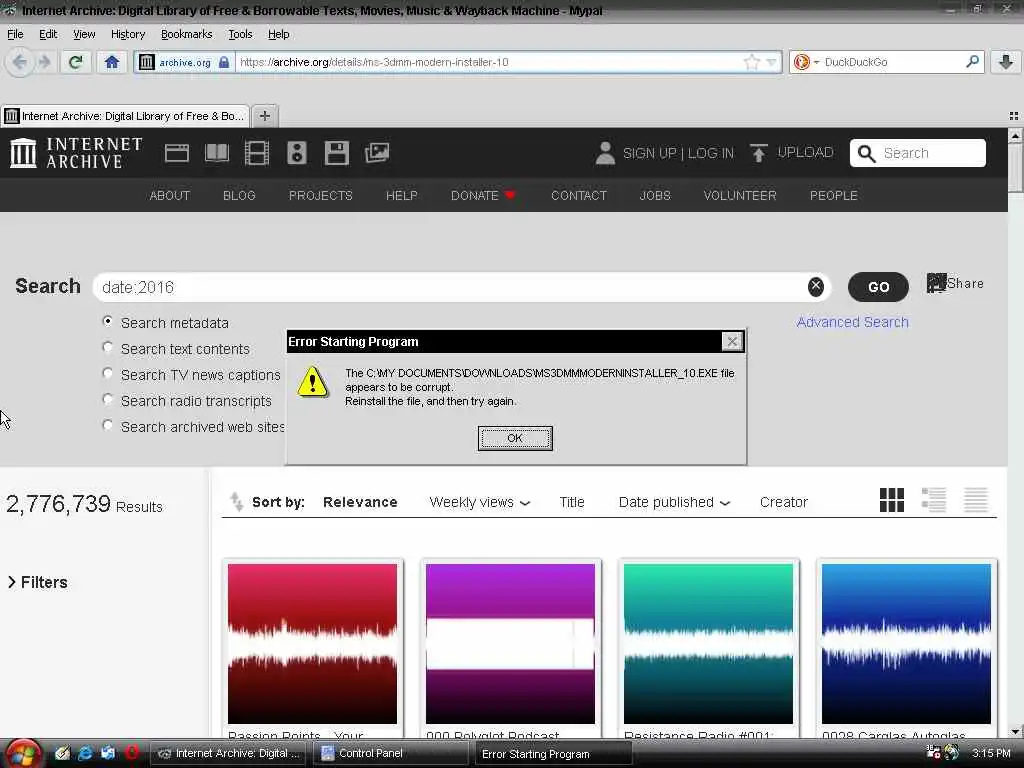Sort results by Title

(x=571, y=502)
